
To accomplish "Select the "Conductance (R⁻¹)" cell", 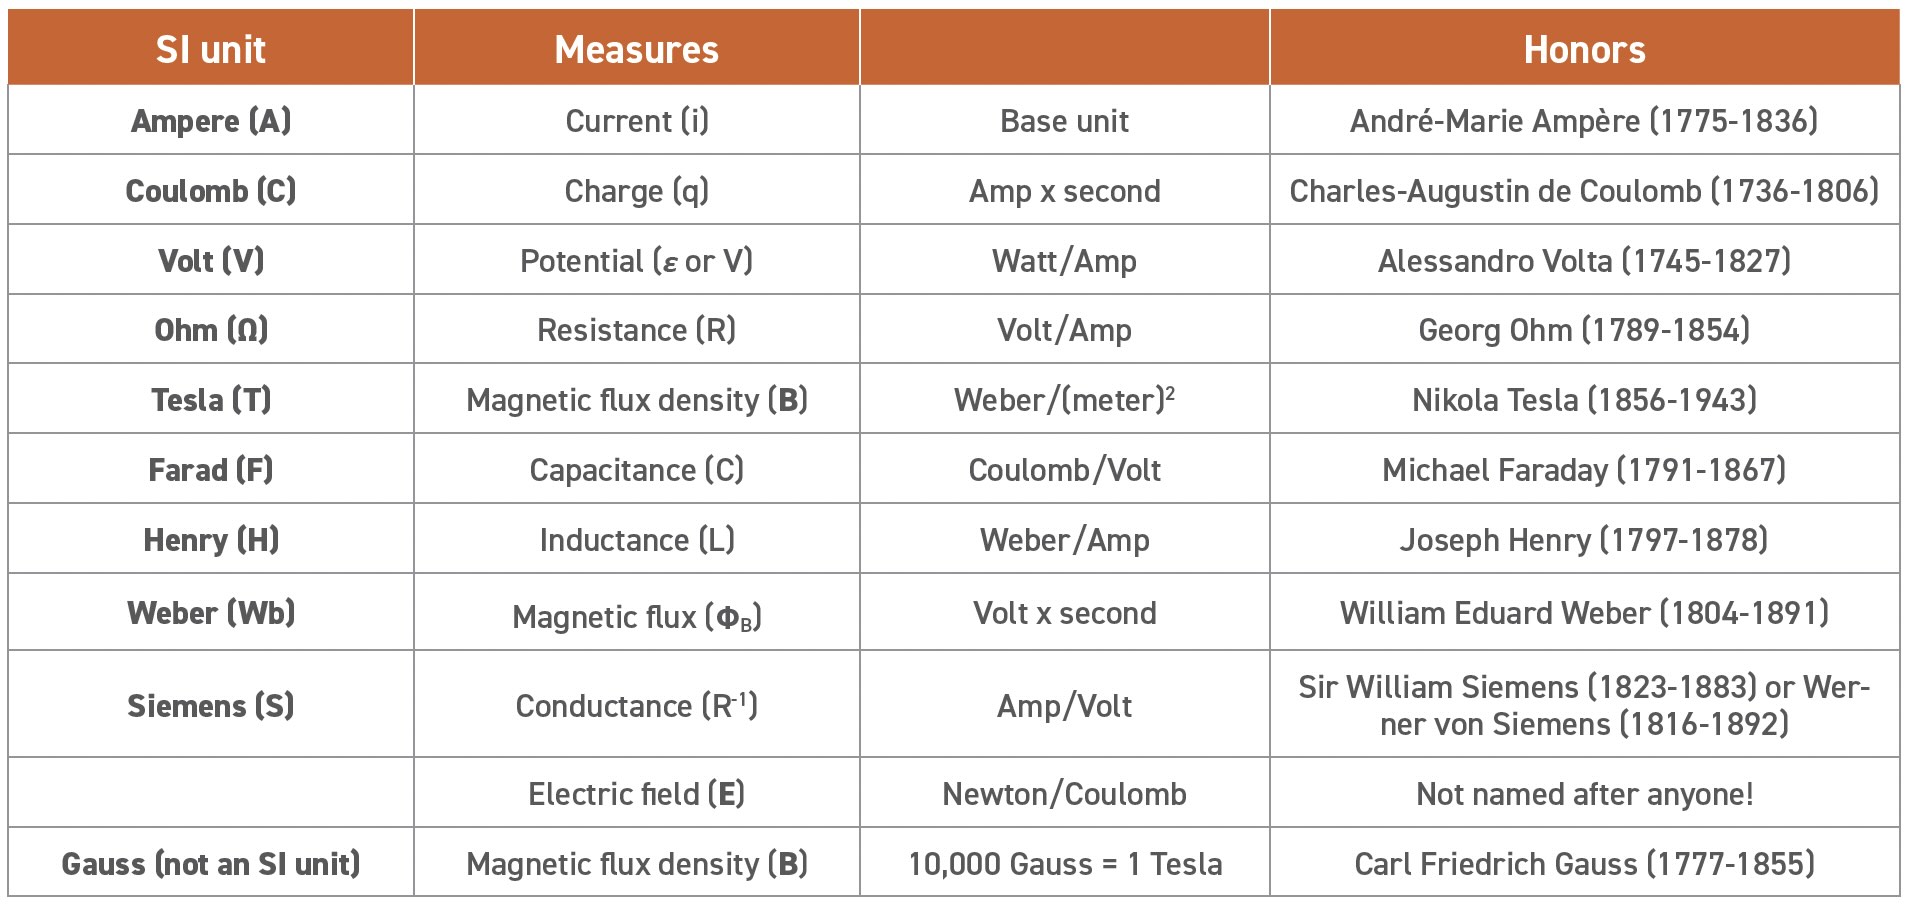I will pos(636,706).
